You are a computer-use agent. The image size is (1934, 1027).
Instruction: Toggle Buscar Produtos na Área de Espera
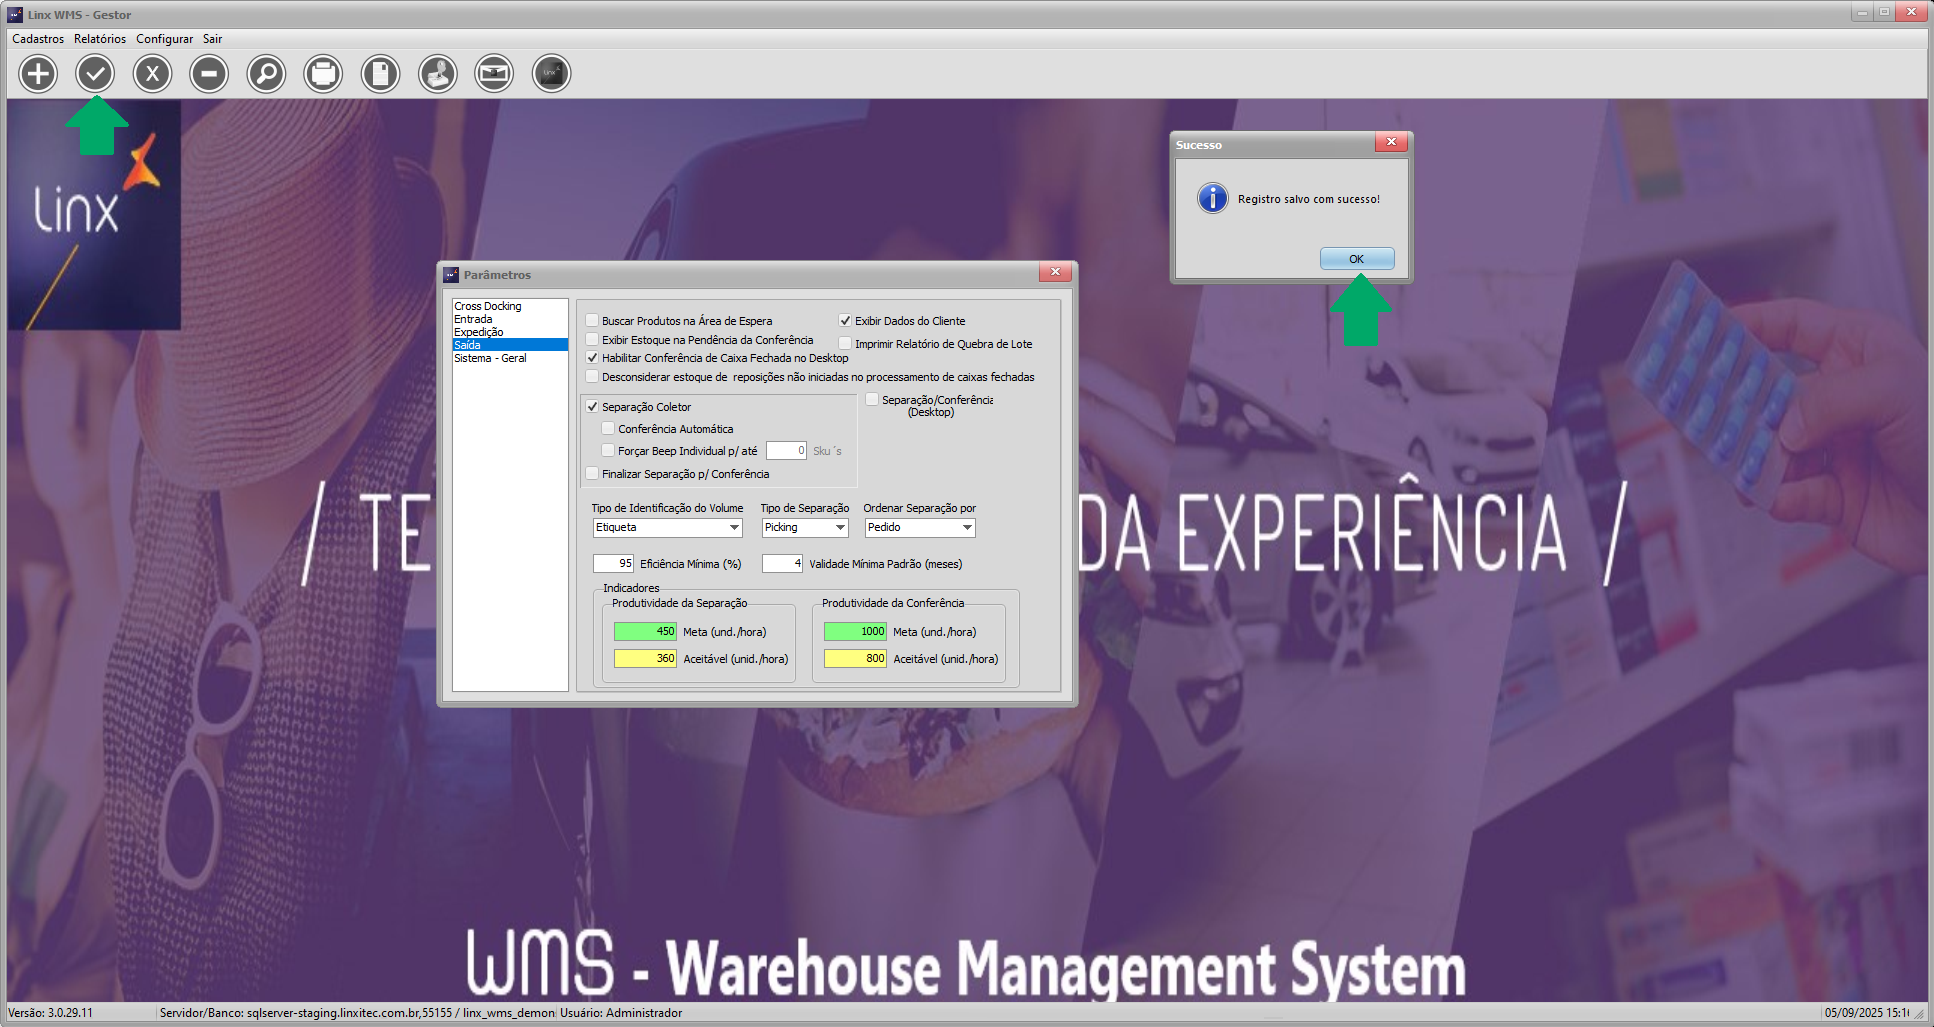592,321
